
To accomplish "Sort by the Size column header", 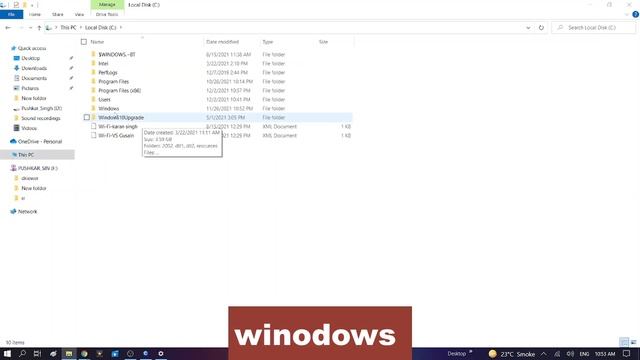I will point(323,42).
